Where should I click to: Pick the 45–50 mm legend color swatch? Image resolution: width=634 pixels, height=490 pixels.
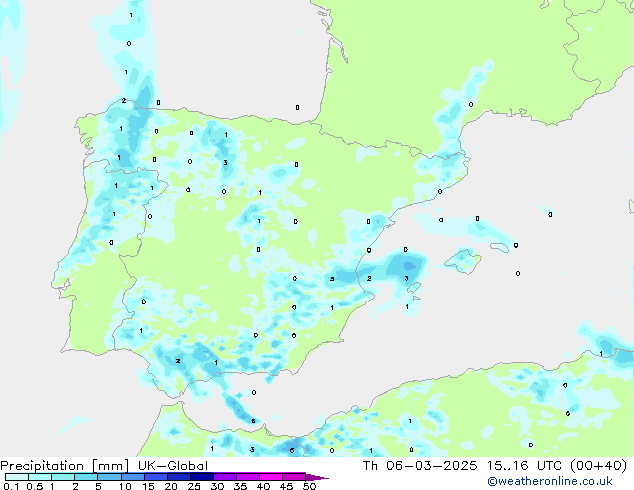point(294,477)
